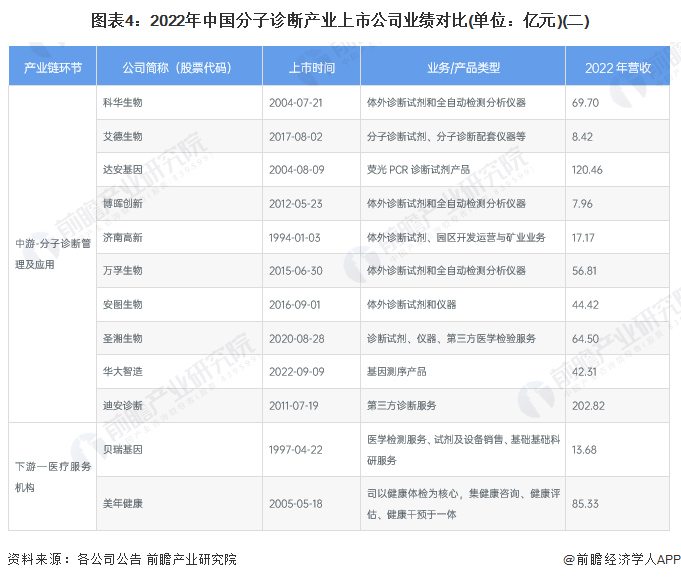Select the company name 安图生物

click(x=122, y=304)
